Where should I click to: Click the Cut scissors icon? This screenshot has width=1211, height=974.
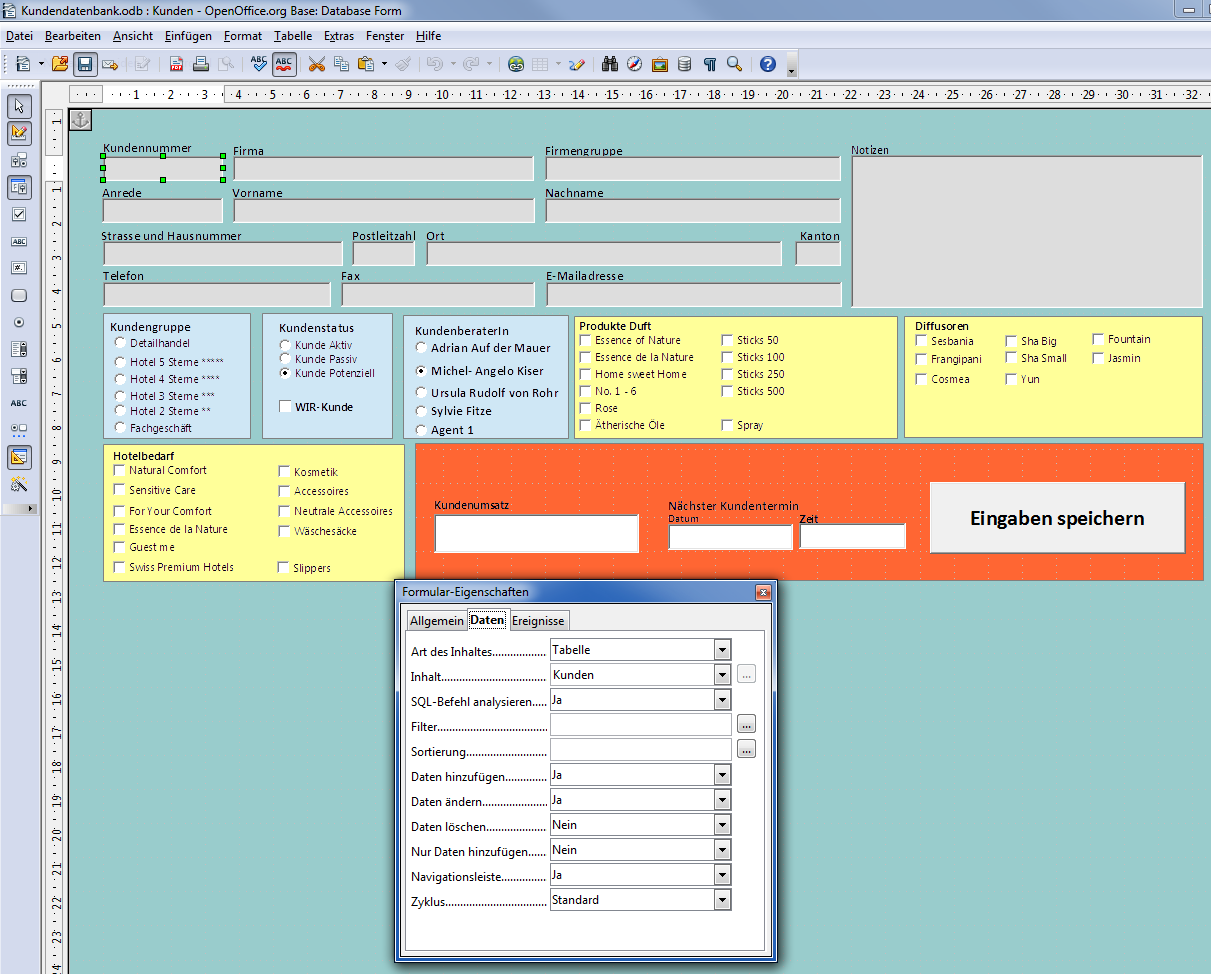(x=317, y=64)
